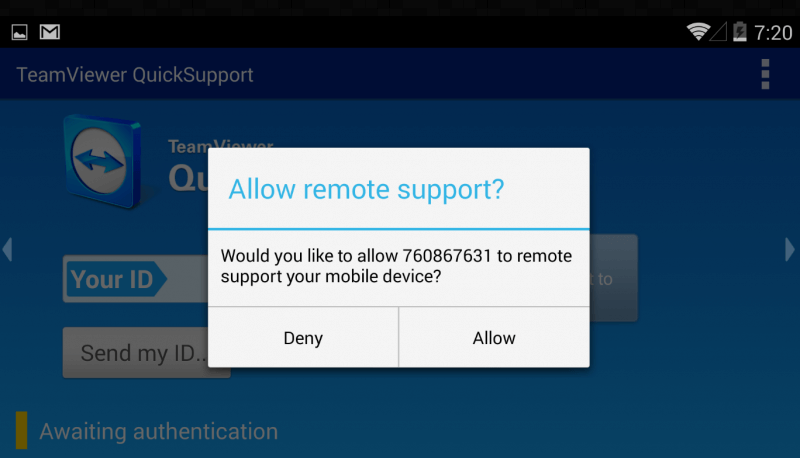Tap the Gmail notification icon

pyautogui.click(x=50, y=32)
